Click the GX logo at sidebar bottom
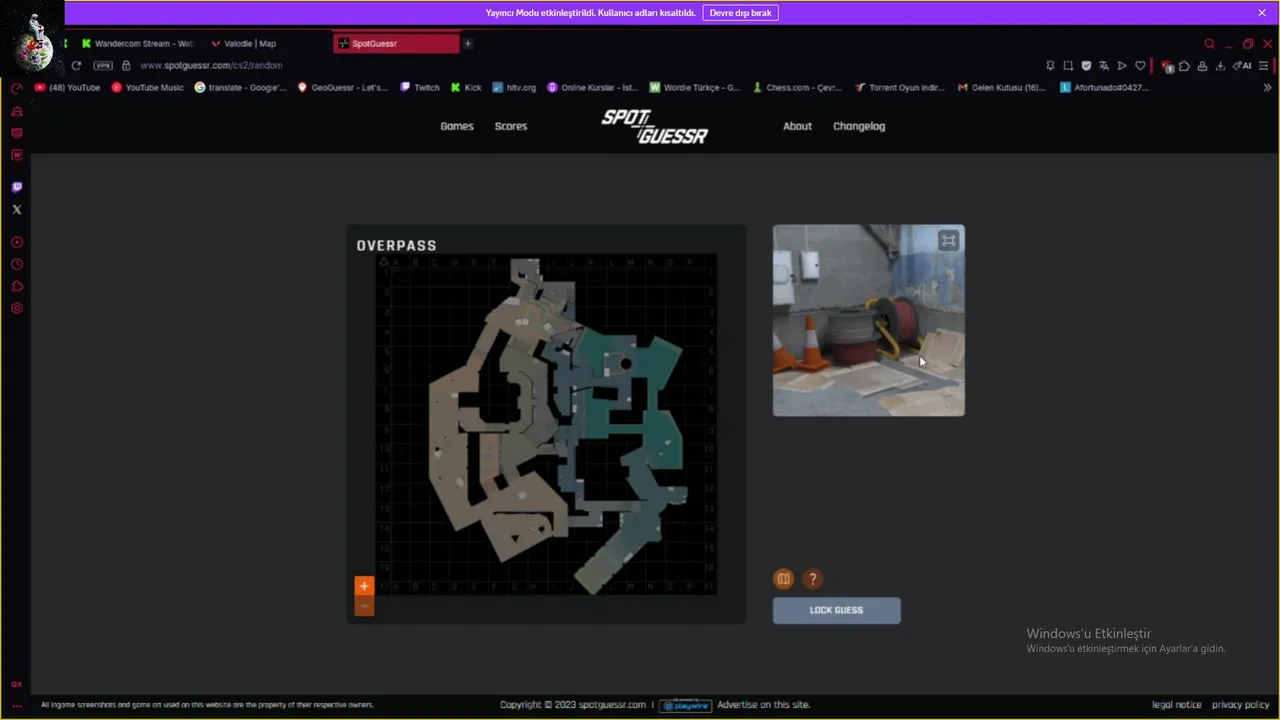 coord(17,685)
